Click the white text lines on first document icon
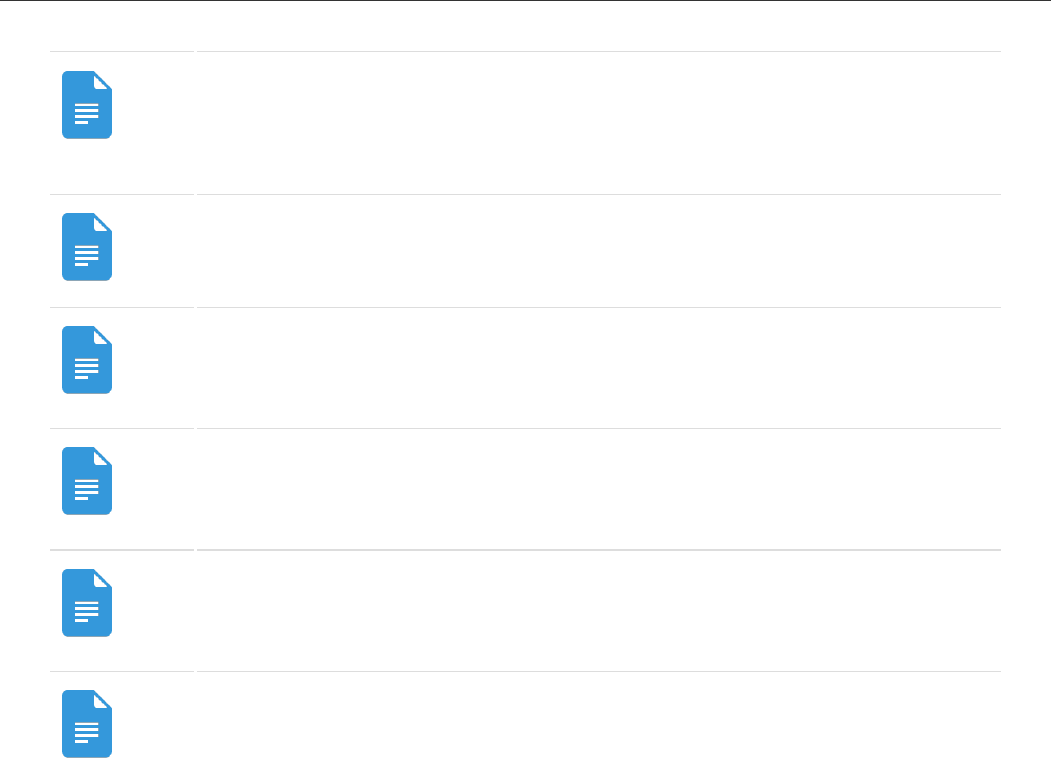 87,113
